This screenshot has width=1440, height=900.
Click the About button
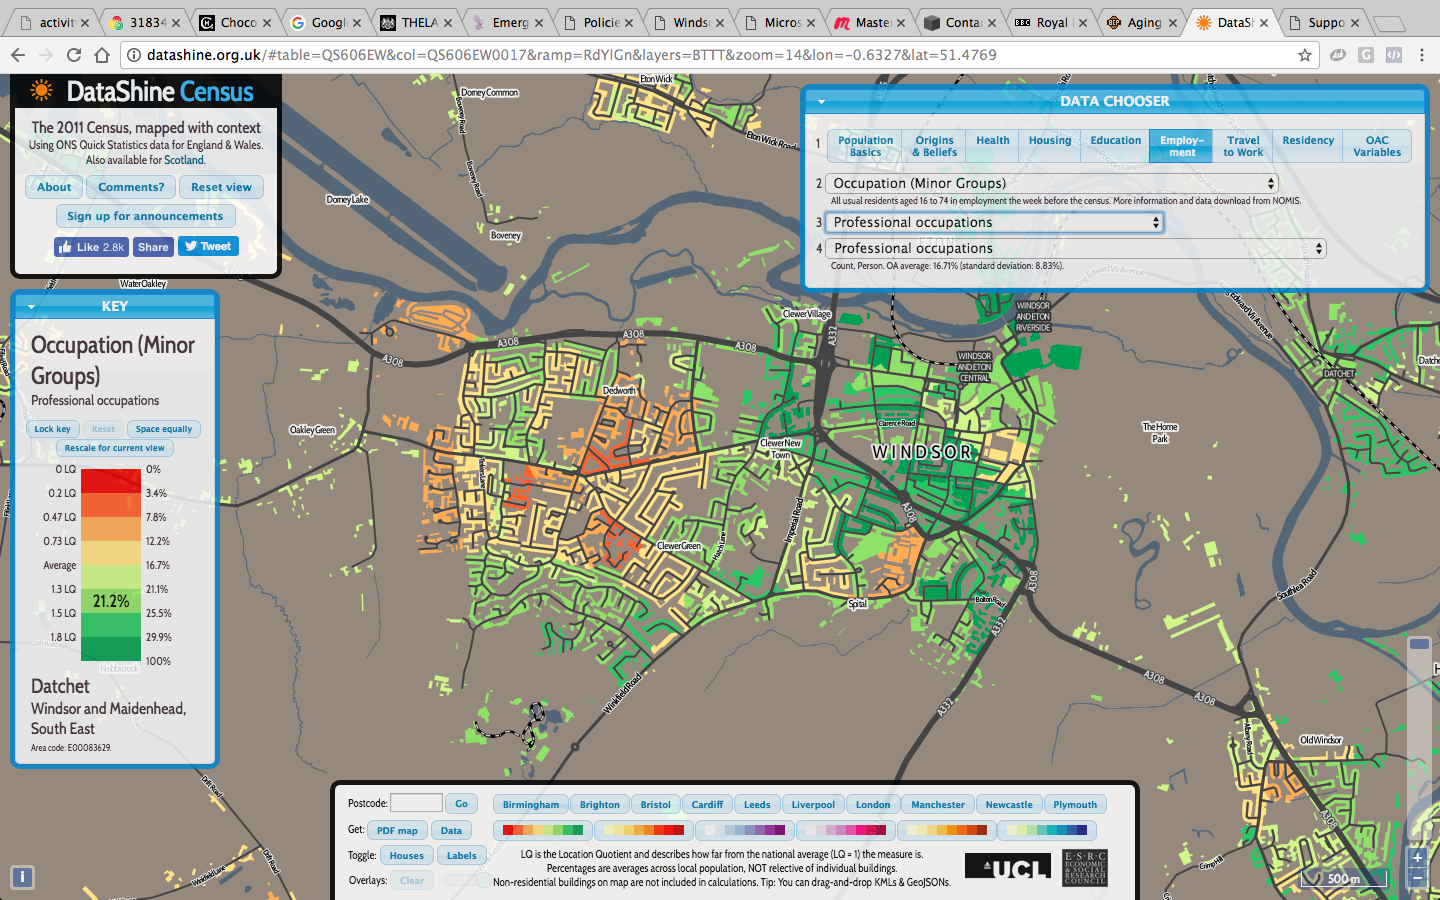[54, 187]
